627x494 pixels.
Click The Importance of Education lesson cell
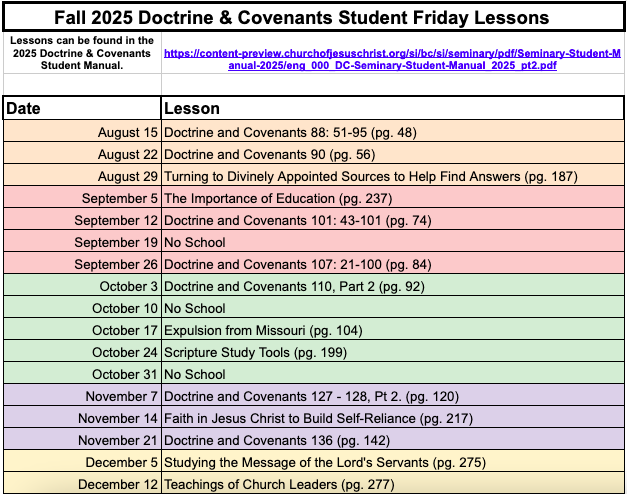tap(393, 198)
